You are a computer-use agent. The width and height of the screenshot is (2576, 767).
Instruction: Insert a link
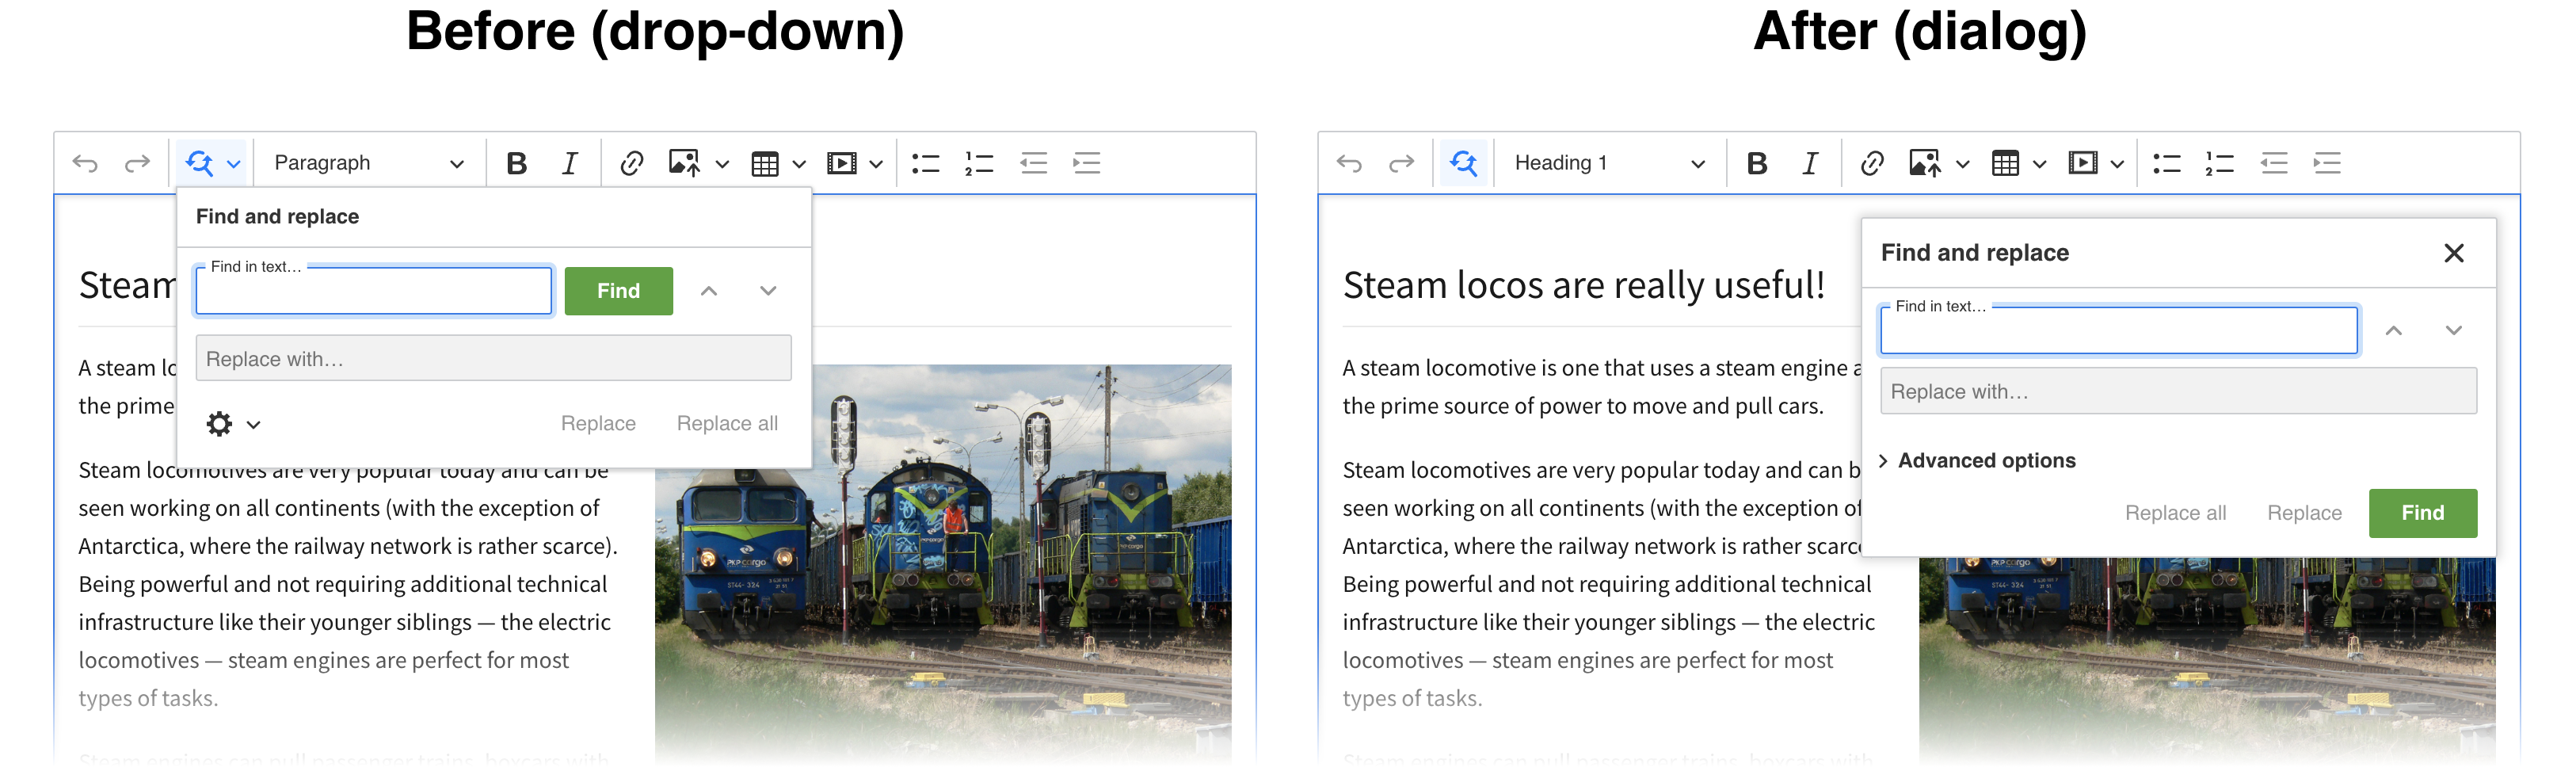tap(632, 162)
